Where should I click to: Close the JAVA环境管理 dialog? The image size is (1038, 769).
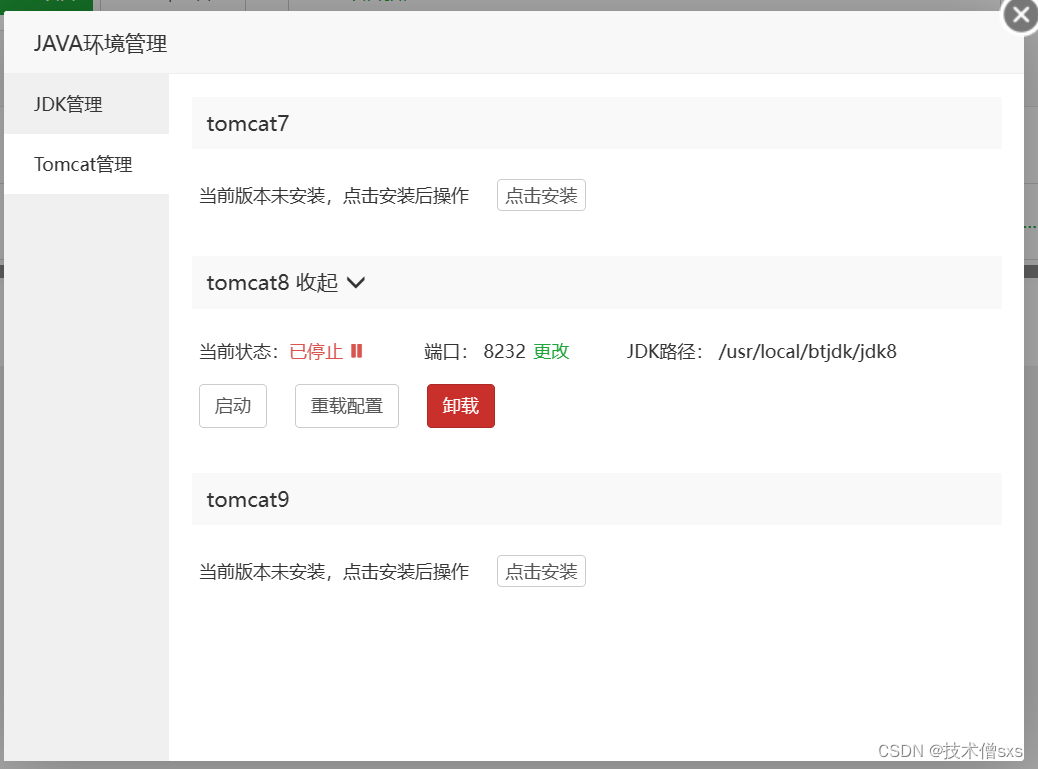click(x=1020, y=15)
